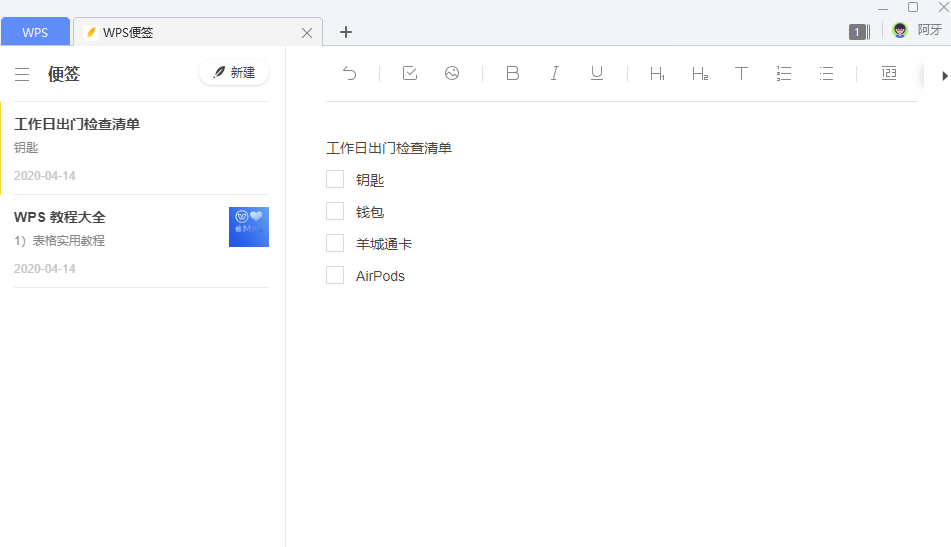This screenshot has width=951, height=547.
Task: Toggle bold formatting
Action: [x=512, y=73]
